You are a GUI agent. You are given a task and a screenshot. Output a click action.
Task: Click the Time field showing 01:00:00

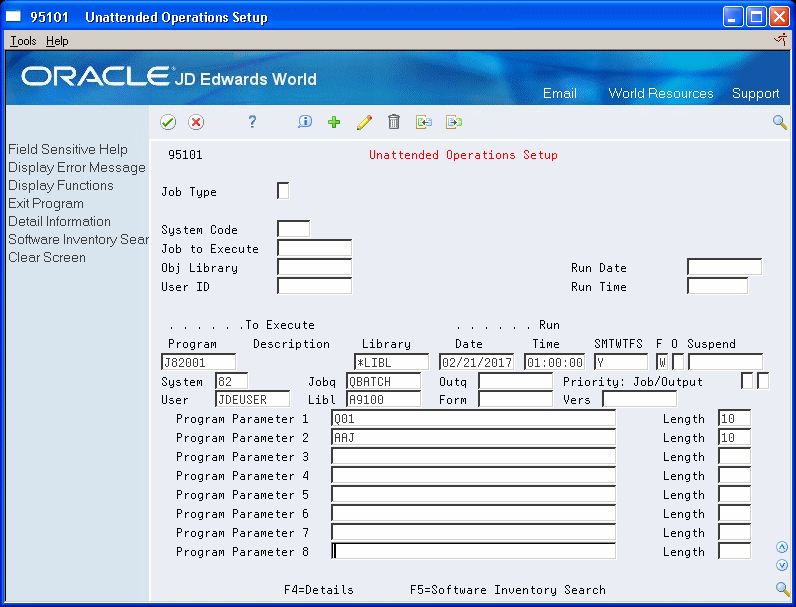tap(554, 362)
